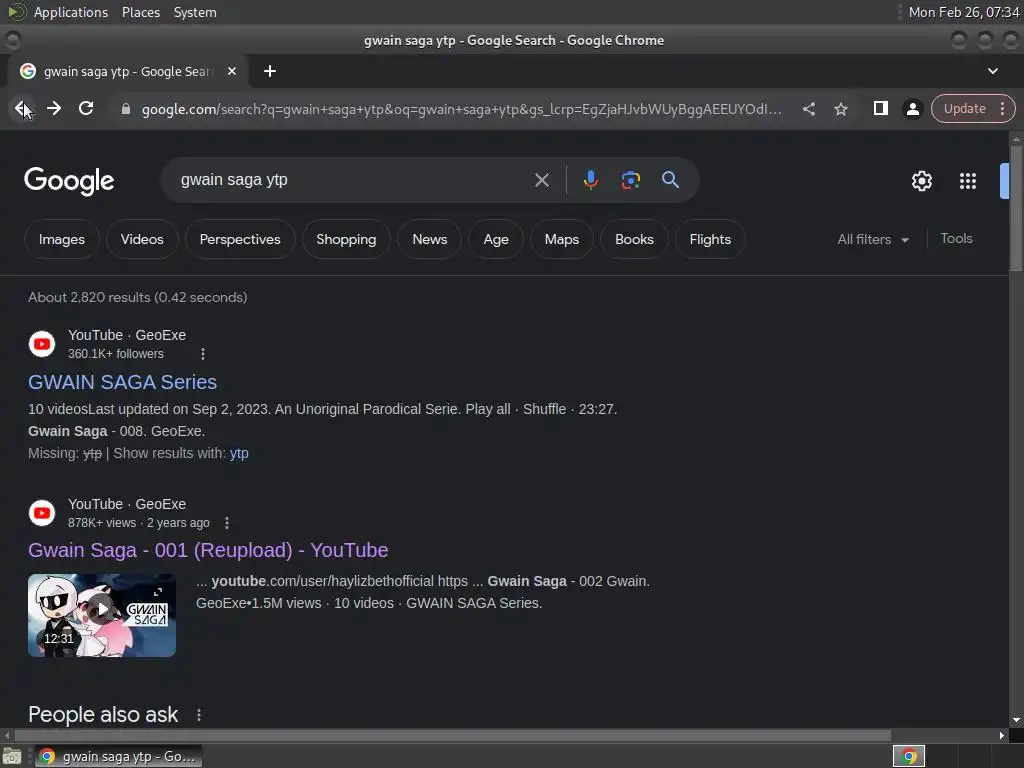Screen dimensions: 1024x768
Task: Select the Shopping filter chip
Action: point(346,239)
